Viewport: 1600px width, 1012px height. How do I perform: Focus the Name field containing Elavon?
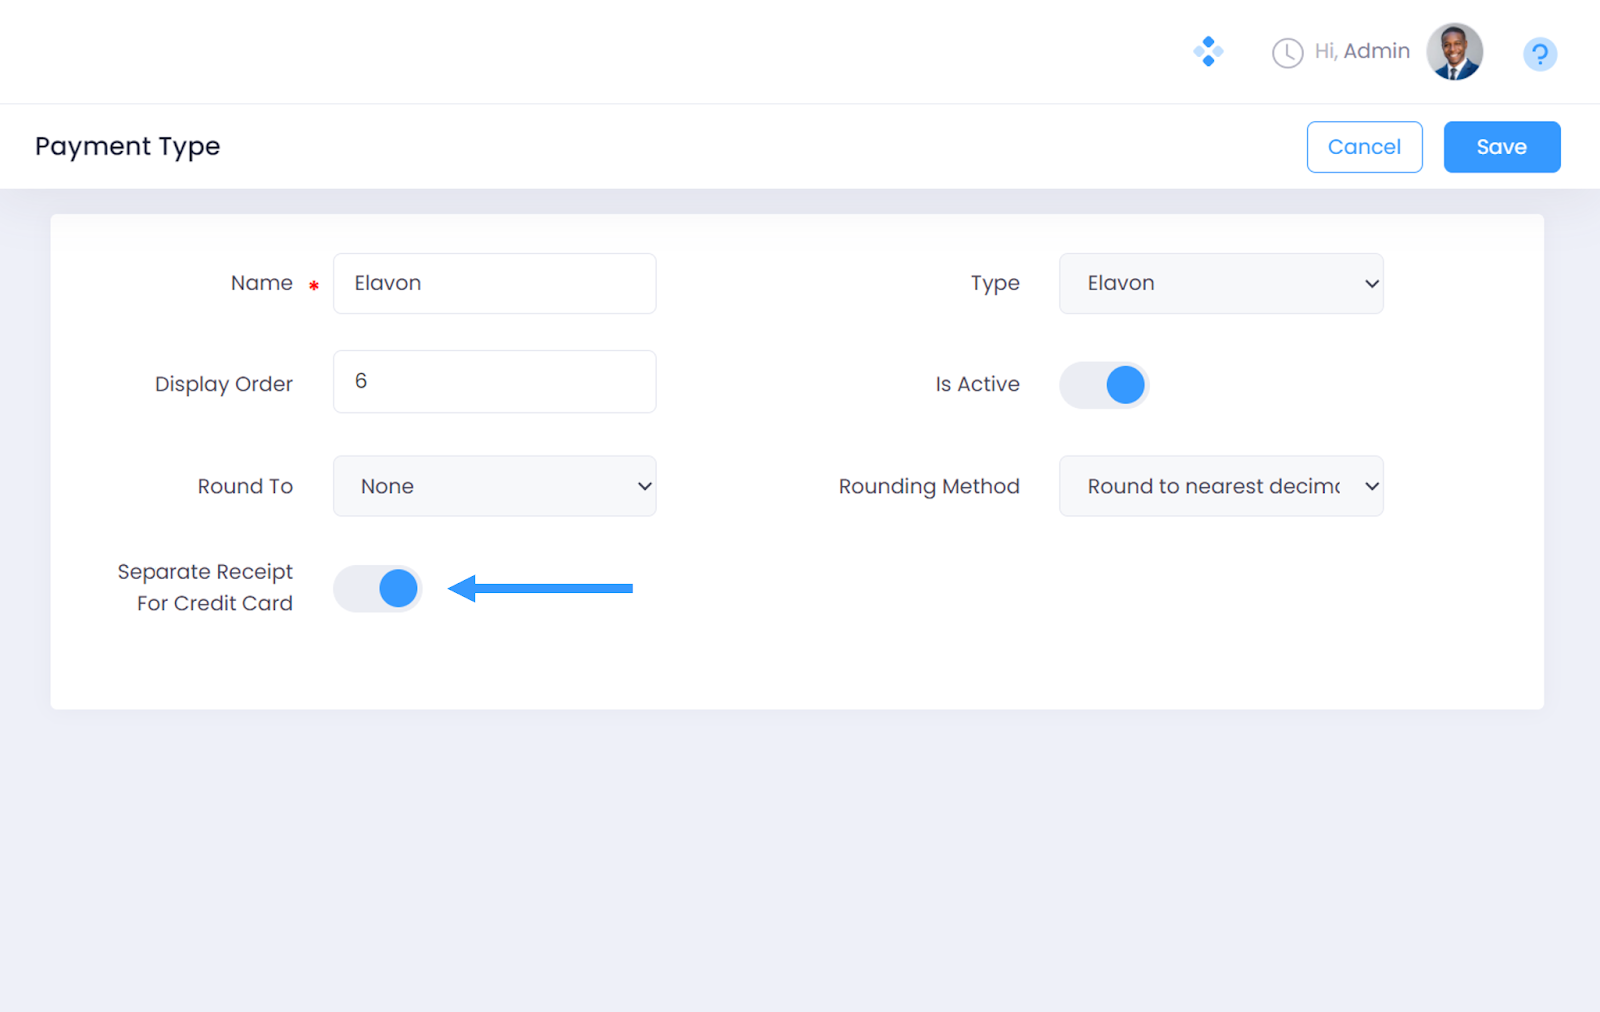pyautogui.click(x=495, y=284)
